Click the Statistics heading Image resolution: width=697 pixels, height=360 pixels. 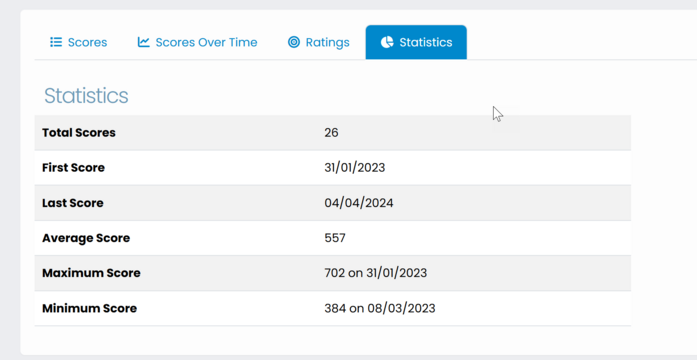[86, 96]
